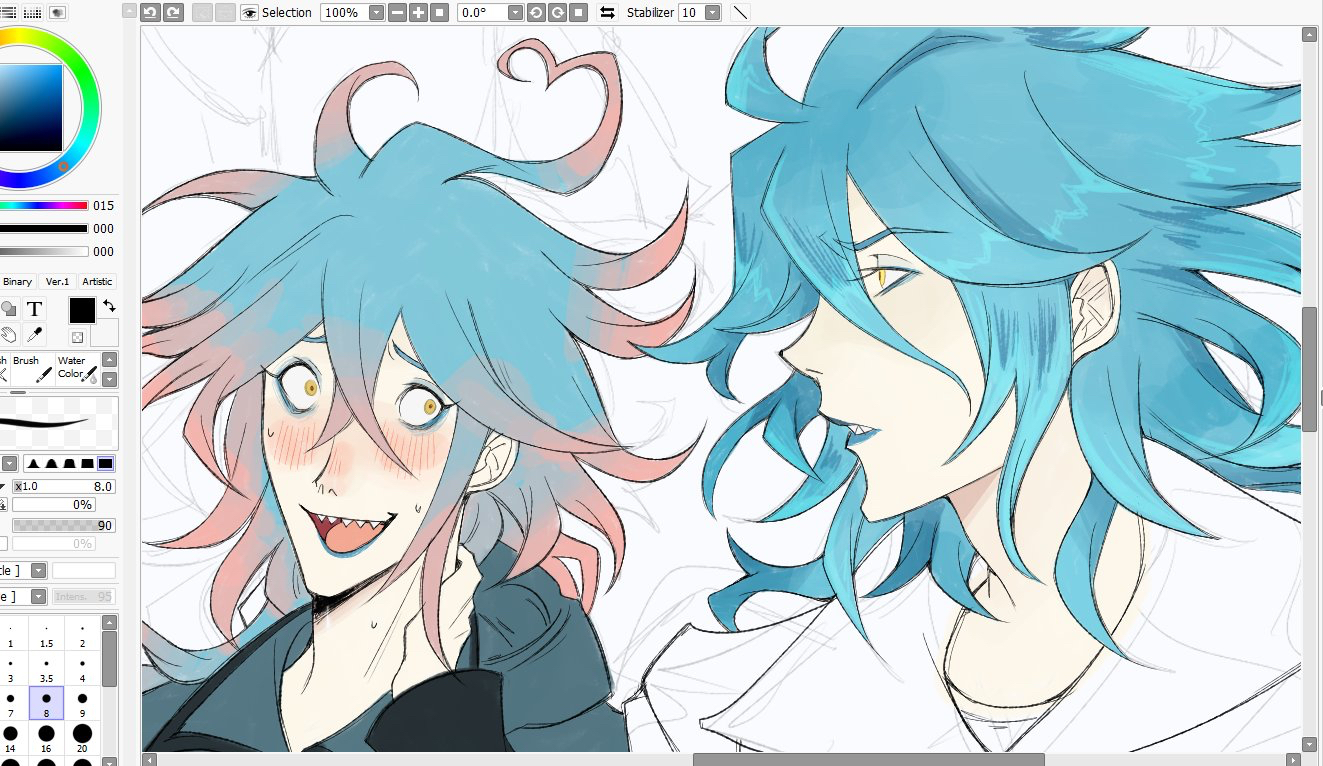This screenshot has width=1323, height=766.
Task: Click the Undo arrow in the top toolbar
Action: click(x=150, y=13)
